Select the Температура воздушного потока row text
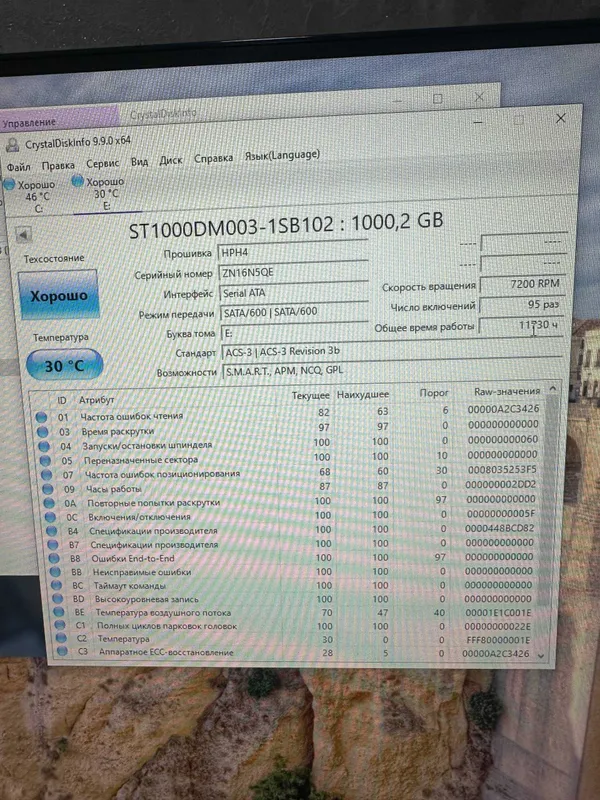Image resolution: width=600 pixels, height=800 pixels. click(163, 612)
